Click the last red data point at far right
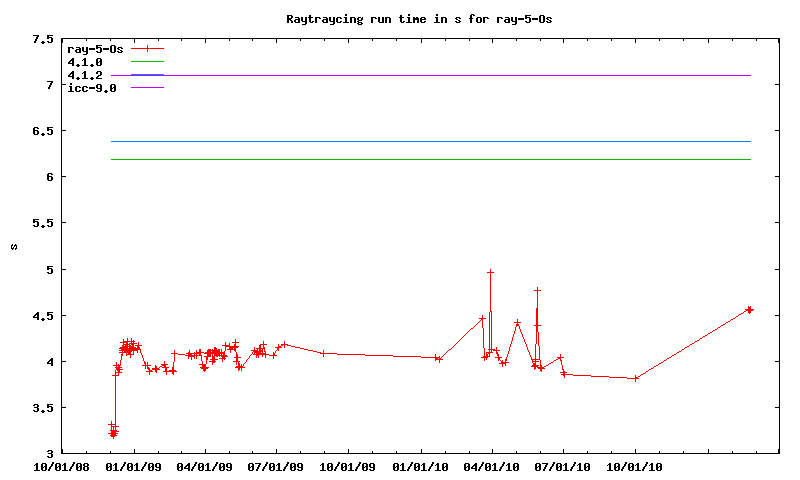This screenshot has height=480, width=800. click(749, 310)
